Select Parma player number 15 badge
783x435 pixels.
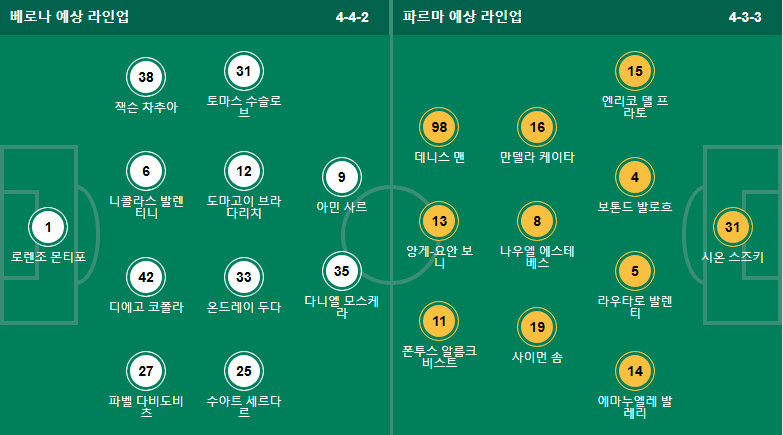pos(635,71)
